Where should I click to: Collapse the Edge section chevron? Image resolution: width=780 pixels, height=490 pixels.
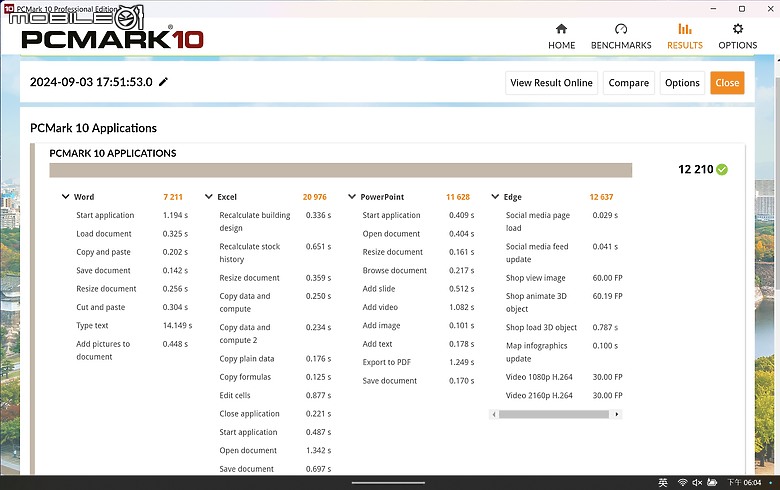pos(495,196)
